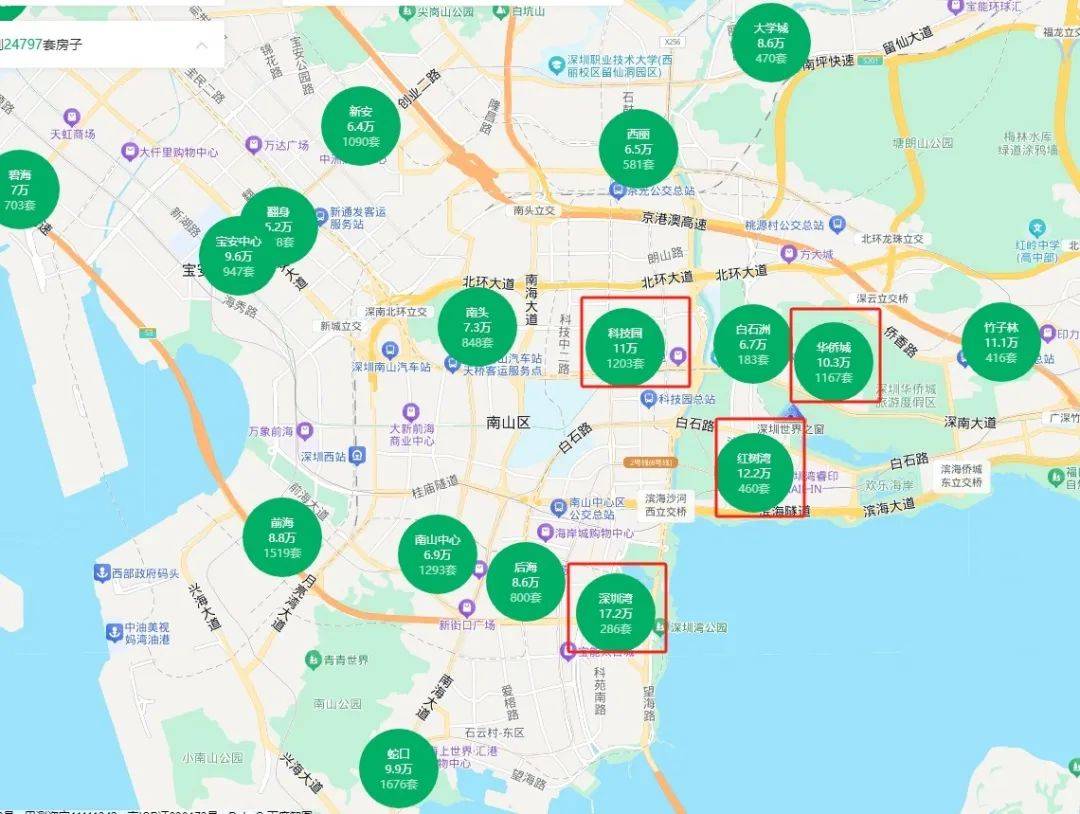Click the 新城立交 label
The image size is (1080, 814).
(x=340, y=326)
